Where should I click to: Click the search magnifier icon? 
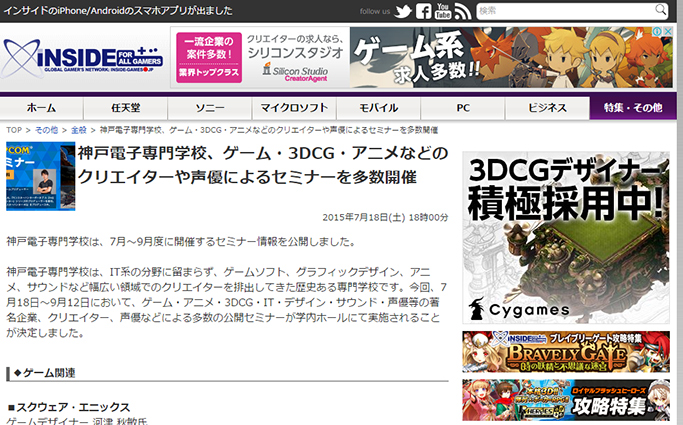[660, 10]
